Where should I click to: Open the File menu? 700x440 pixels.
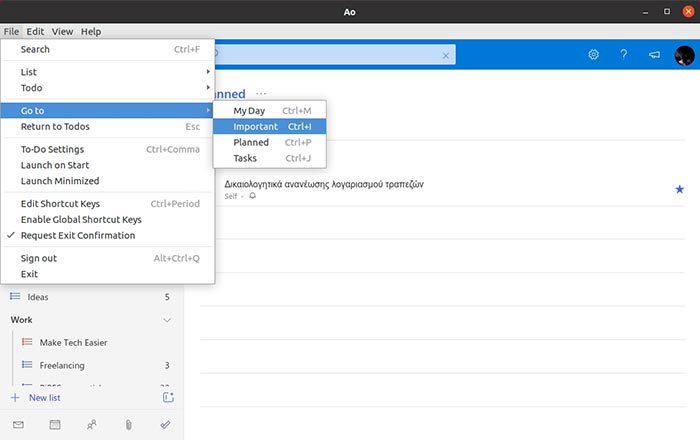click(x=11, y=32)
